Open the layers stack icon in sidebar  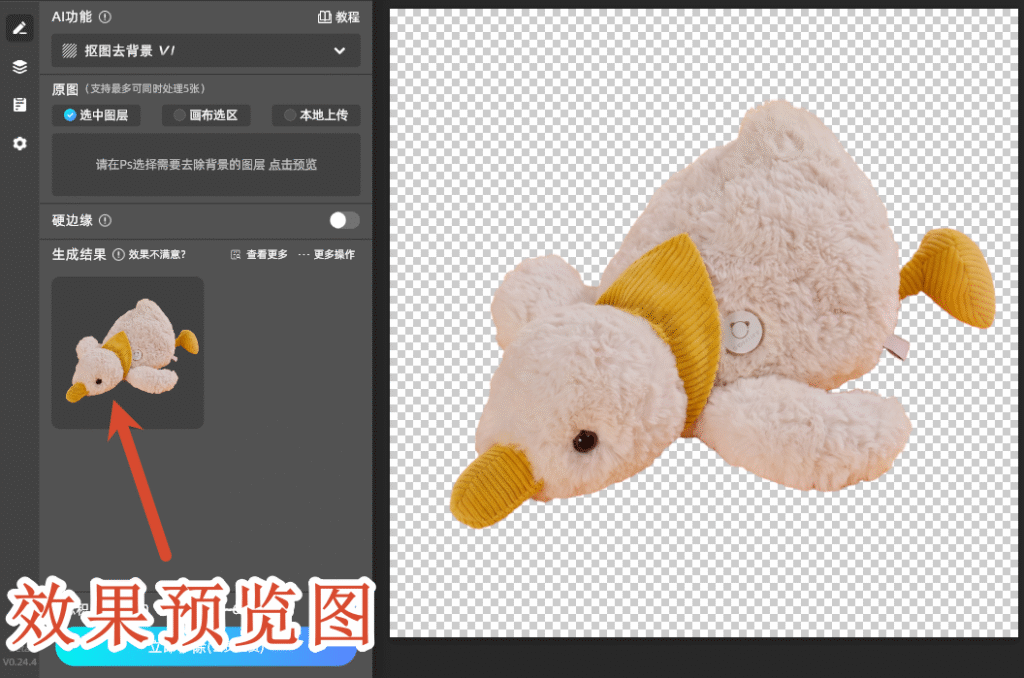point(20,67)
